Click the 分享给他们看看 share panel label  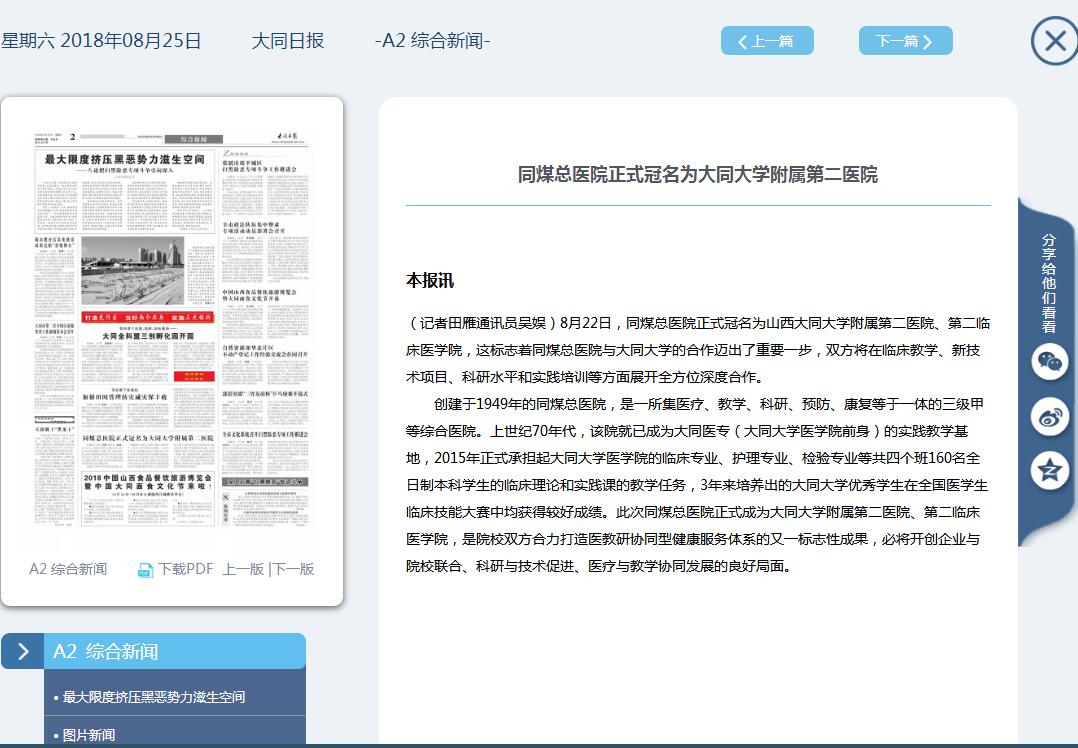coord(1048,283)
